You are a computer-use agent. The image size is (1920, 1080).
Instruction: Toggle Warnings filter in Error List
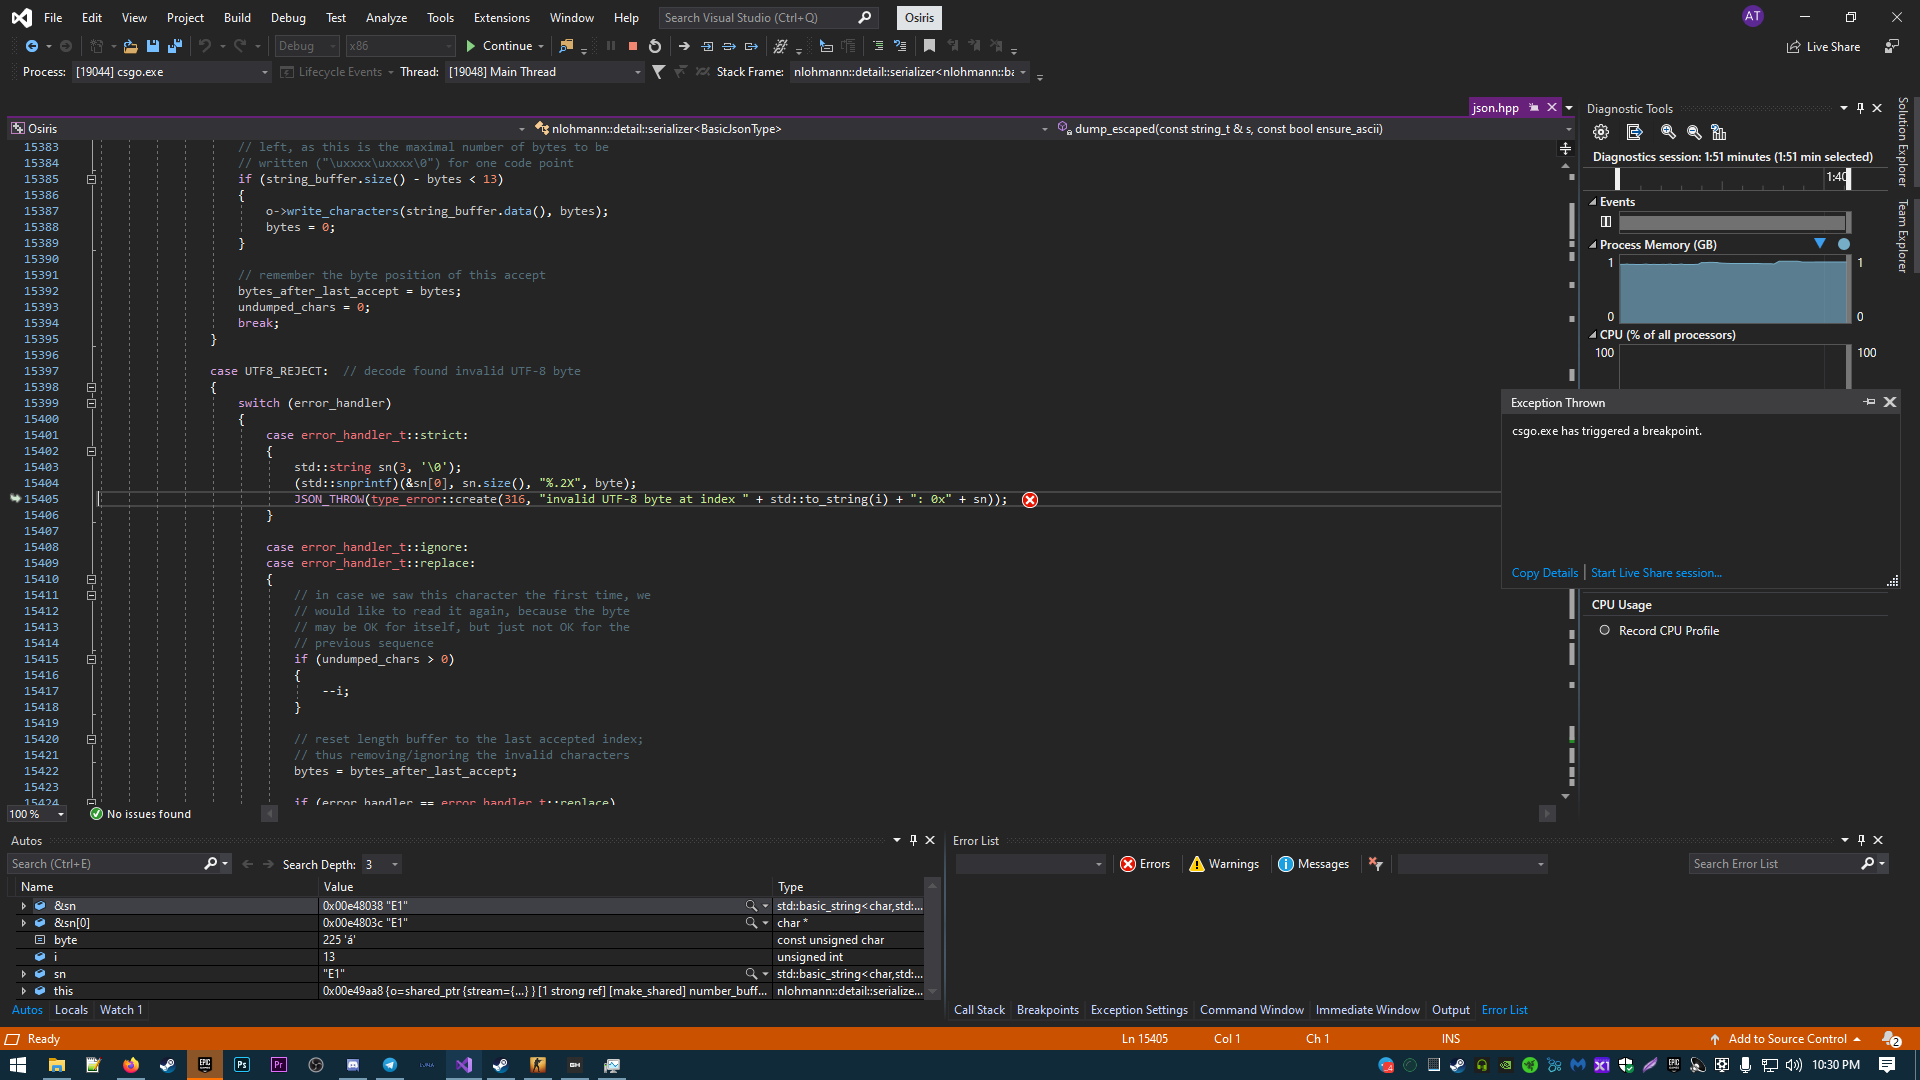click(1224, 864)
